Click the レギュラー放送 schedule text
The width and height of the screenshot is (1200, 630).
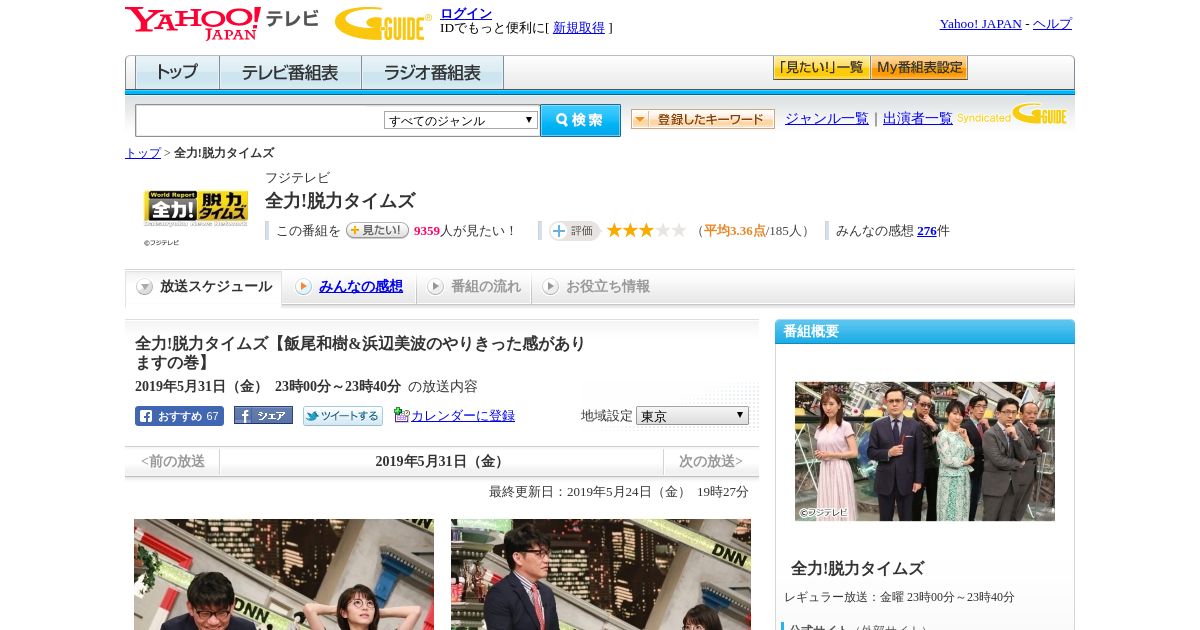point(900,597)
